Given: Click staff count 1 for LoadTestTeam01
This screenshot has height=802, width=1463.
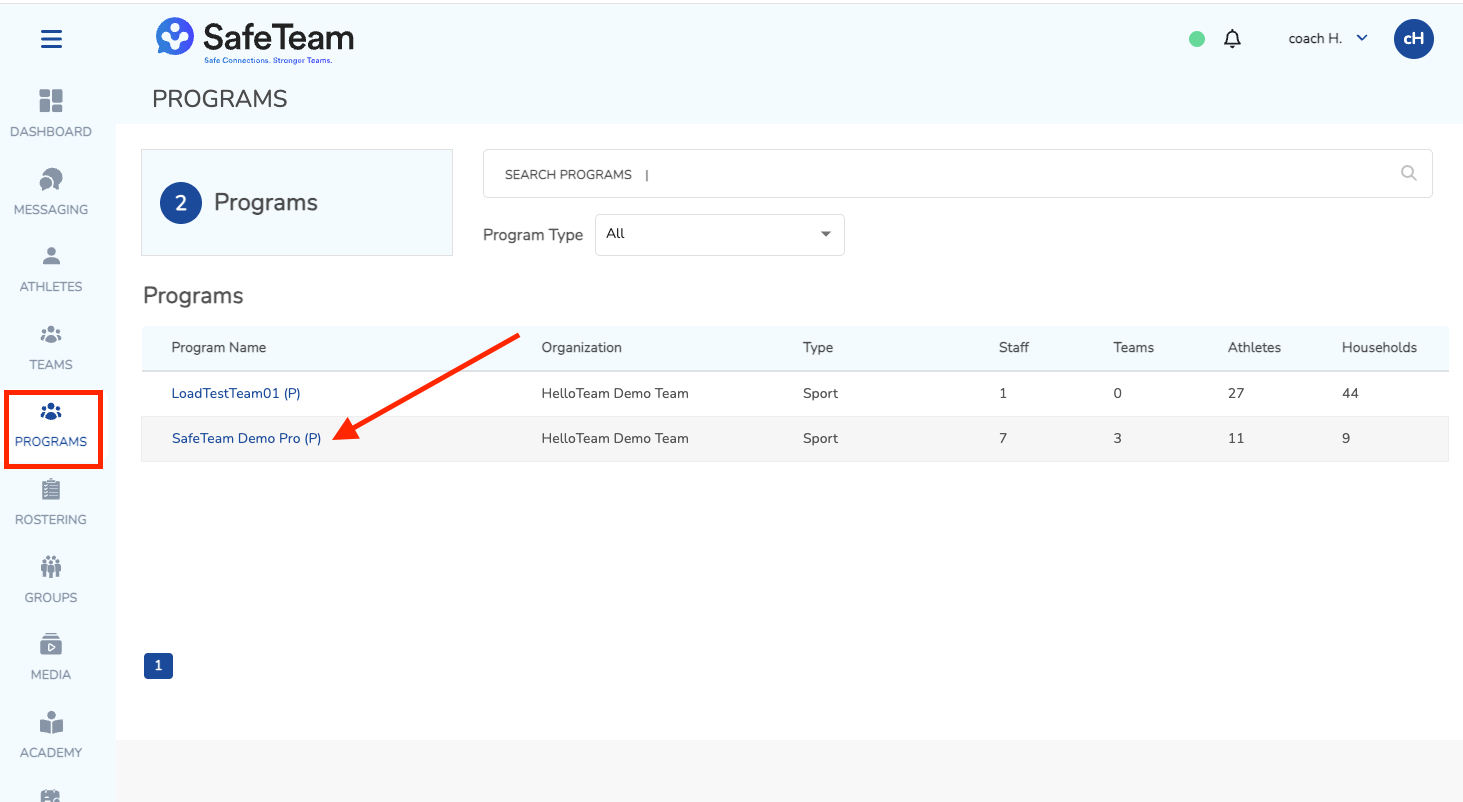Looking at the screenshot, I should (x=1003, y=393).
